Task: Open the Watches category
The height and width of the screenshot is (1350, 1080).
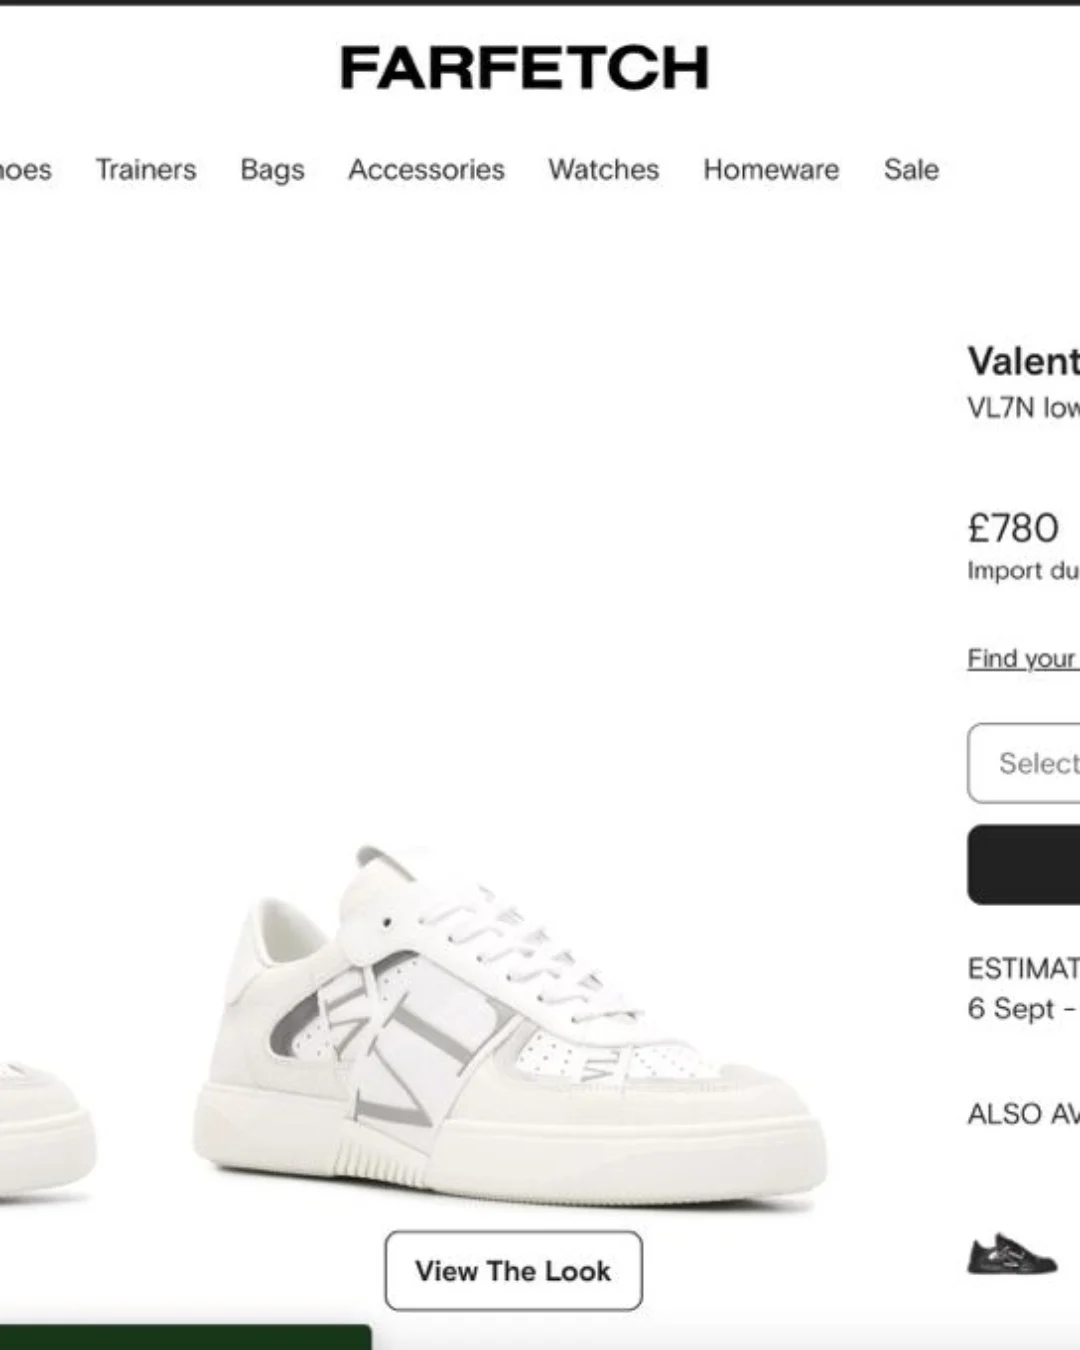Action: click(604, 170)
